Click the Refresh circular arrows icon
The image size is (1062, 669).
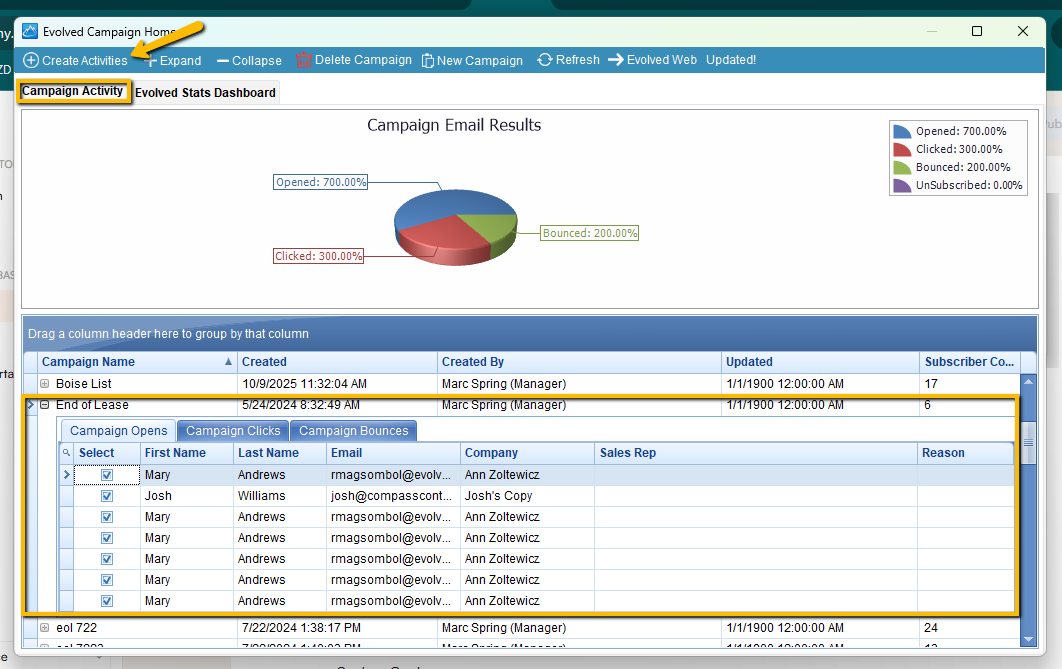click(545, 60)
